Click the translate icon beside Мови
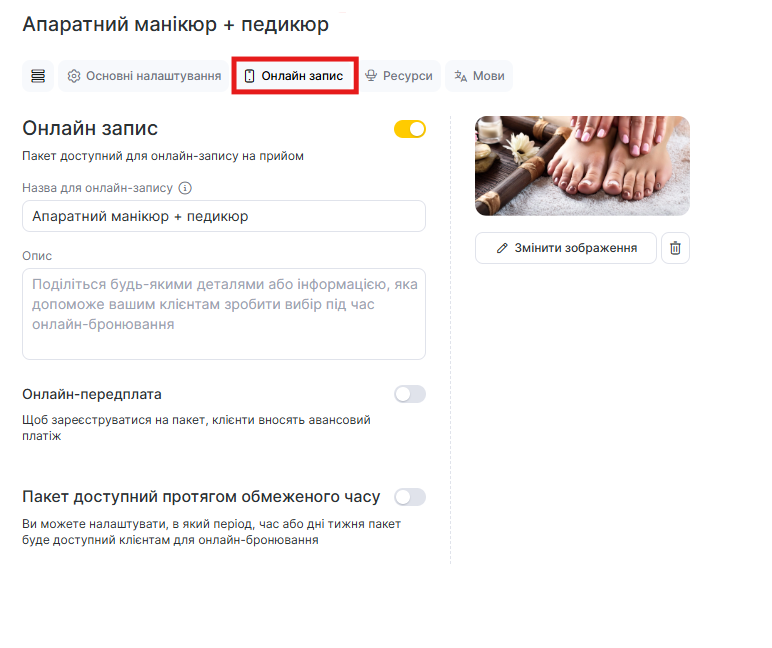Screen dimensions: 772x648 (x=460, y=76)
